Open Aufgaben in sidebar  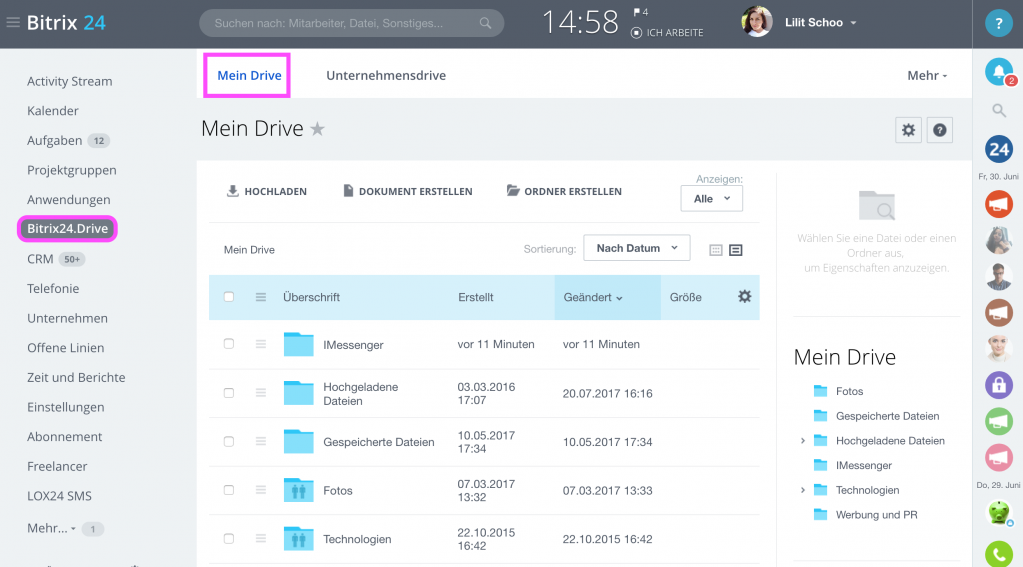[x=54, y=140]
